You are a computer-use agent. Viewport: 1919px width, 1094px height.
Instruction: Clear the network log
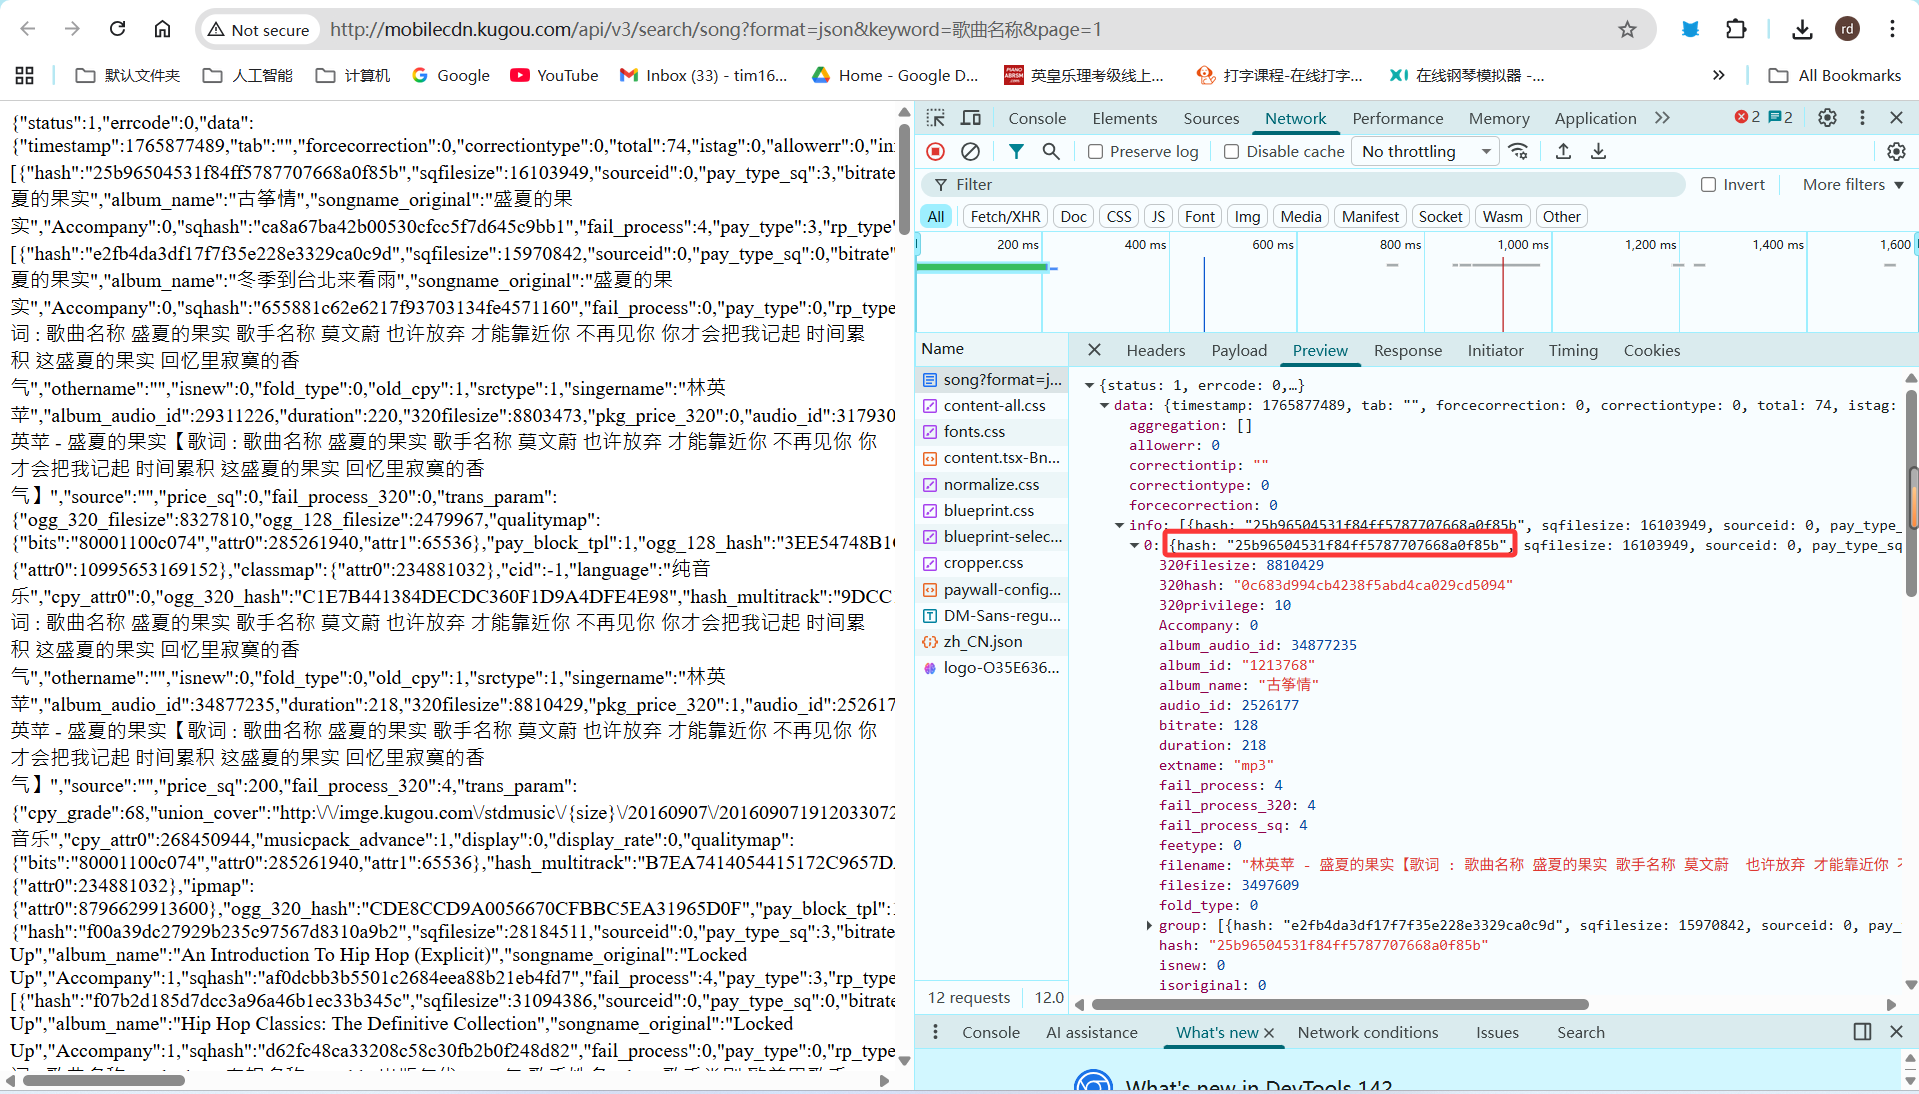click(970, 151)
